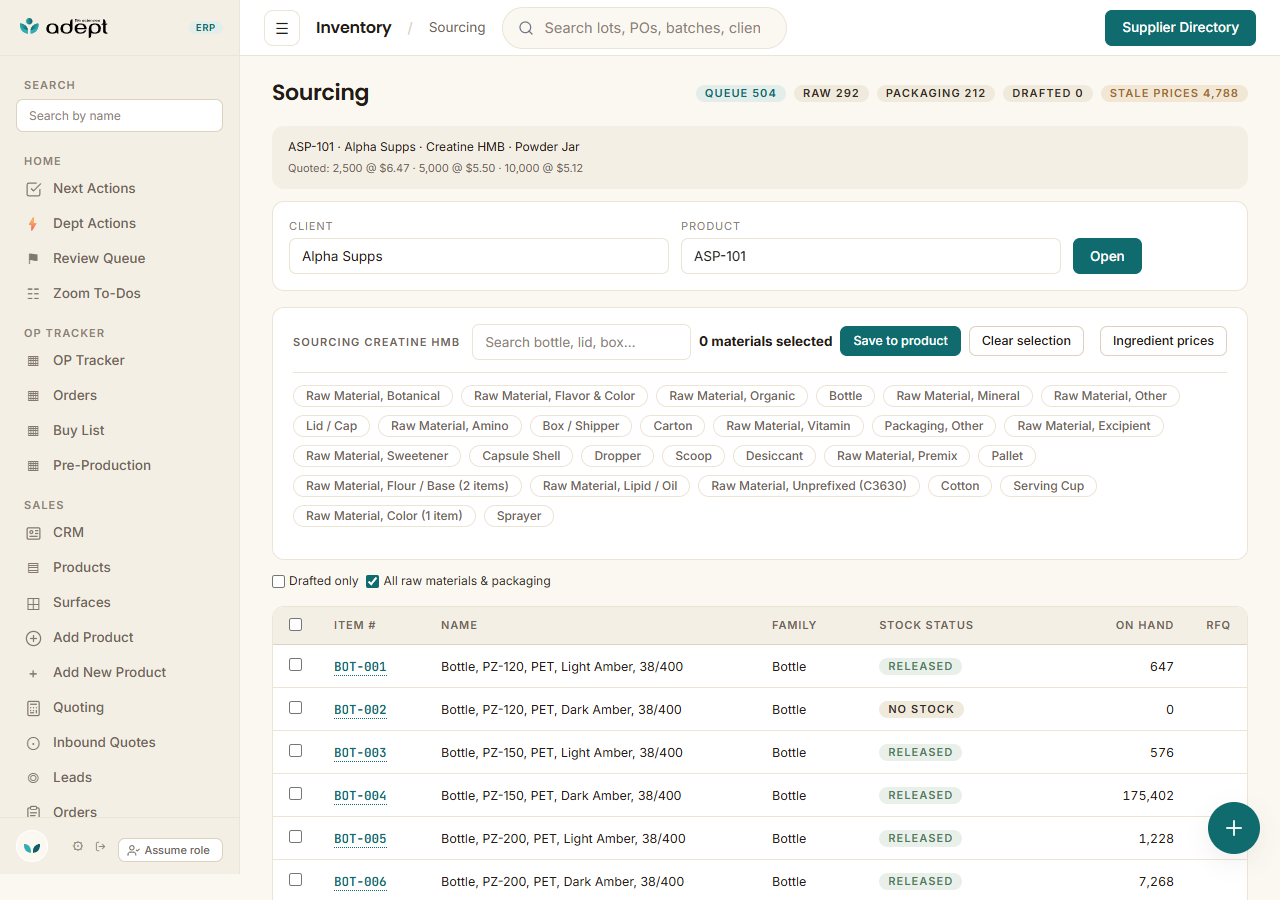The width and height of the screenshot is (1280, 900).
Task: Open Leads via its target icon
Action: [x=33, y=778]
